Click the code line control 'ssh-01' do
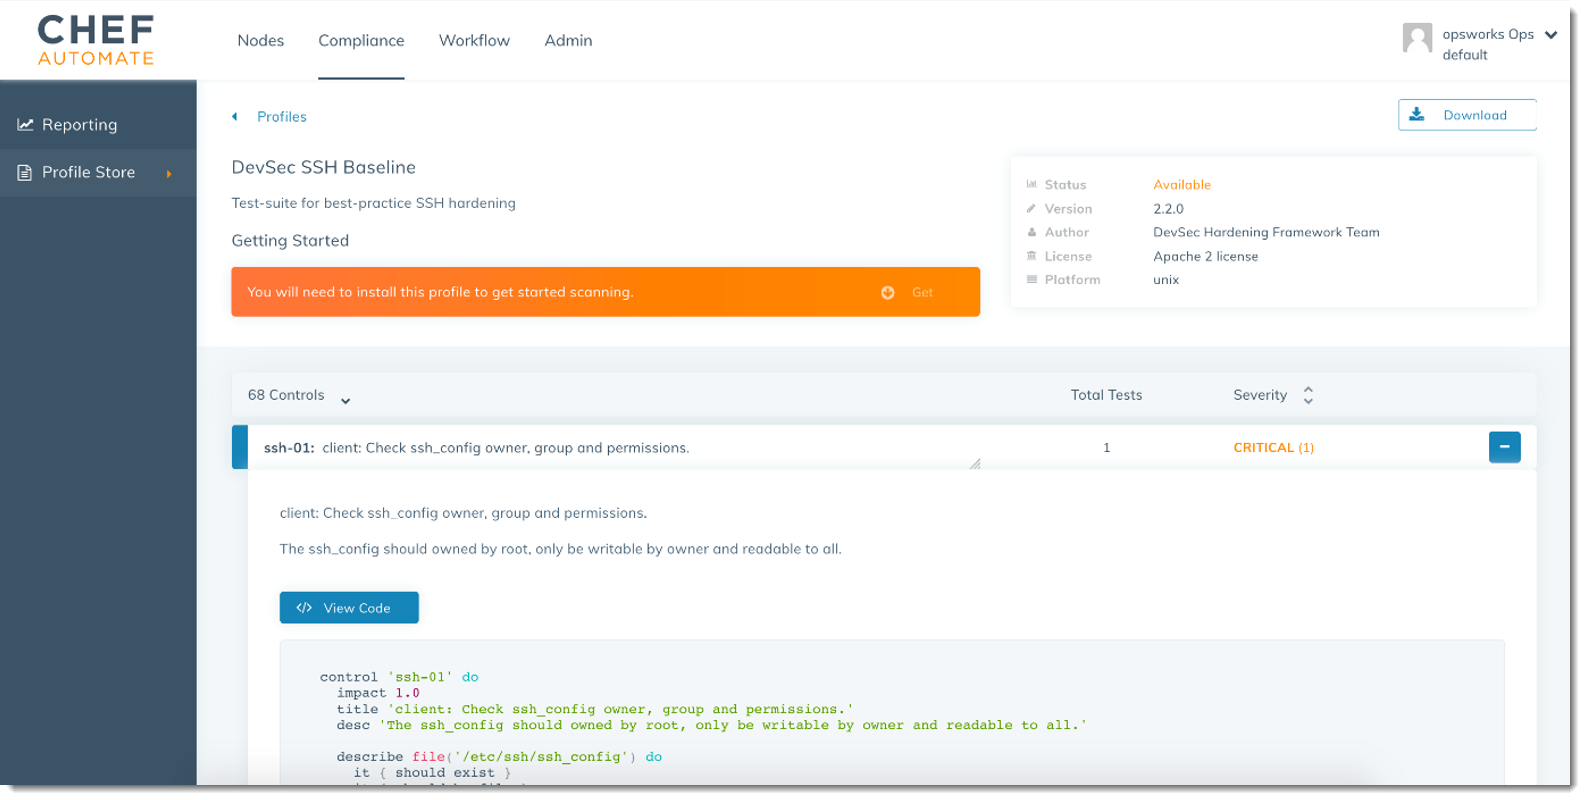Image resolution: width=1585 pixels, height=800 pixels. pyautogui.click(x=399, y=677)
